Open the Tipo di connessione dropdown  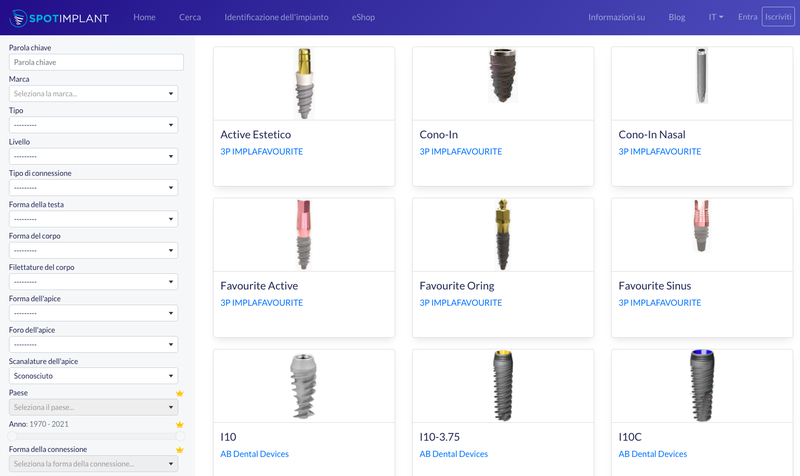(x=93, y=188)
